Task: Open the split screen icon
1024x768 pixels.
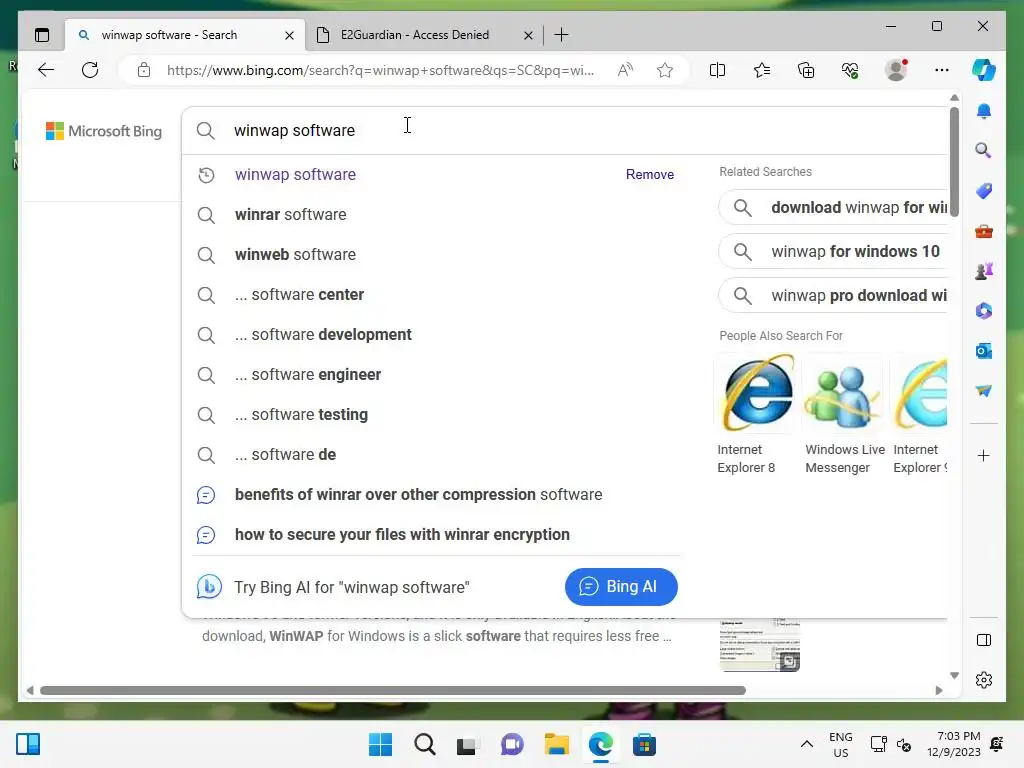Action: pos(717,70)
